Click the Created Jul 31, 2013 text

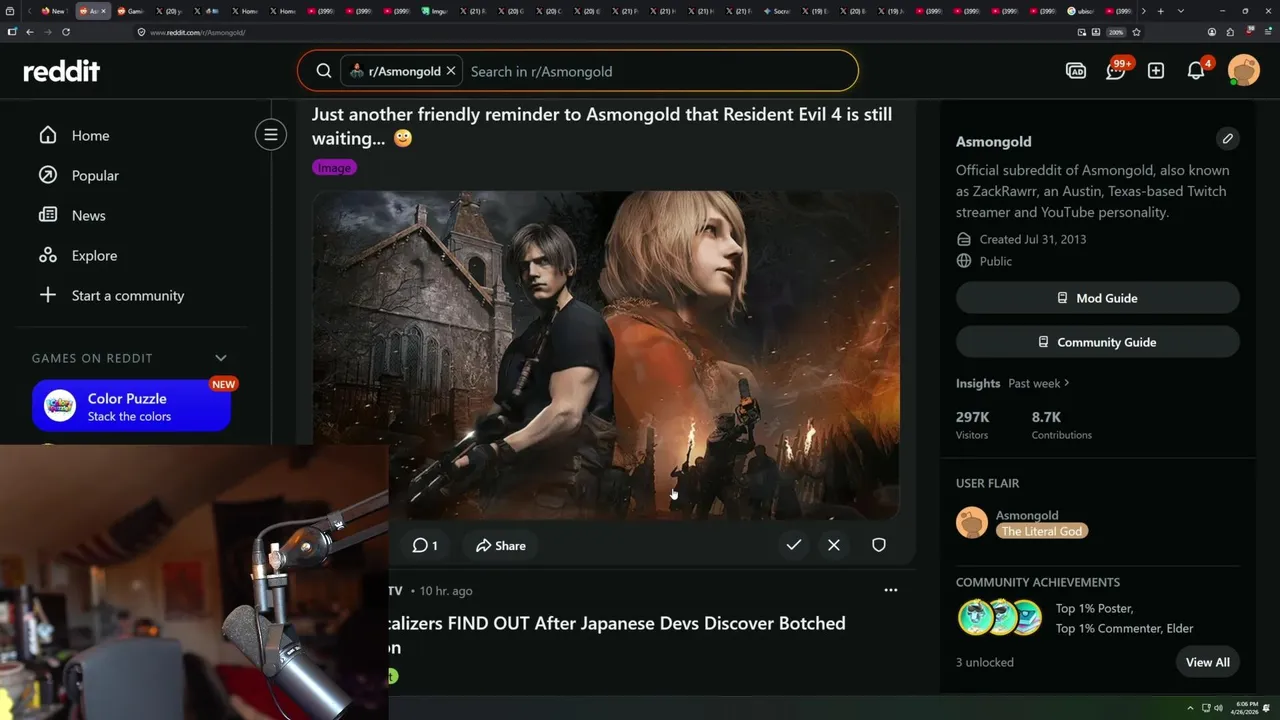pos(1033,239)
